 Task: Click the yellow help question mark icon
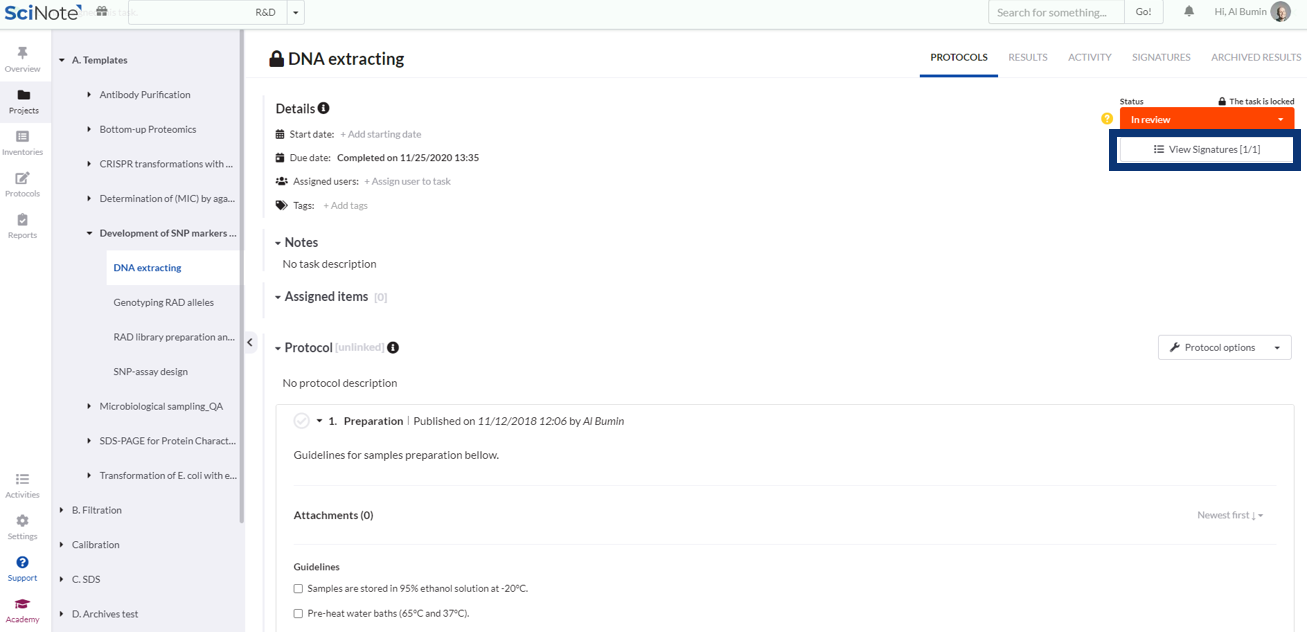tap(1107, 119)
